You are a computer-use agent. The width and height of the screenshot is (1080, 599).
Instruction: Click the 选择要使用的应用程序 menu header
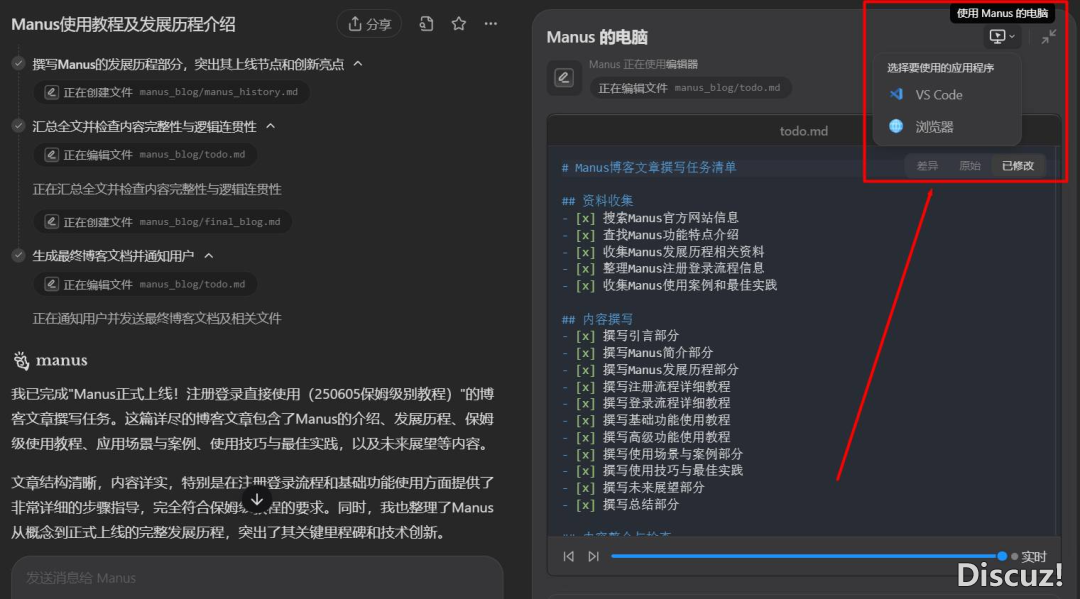pos(940,67)
